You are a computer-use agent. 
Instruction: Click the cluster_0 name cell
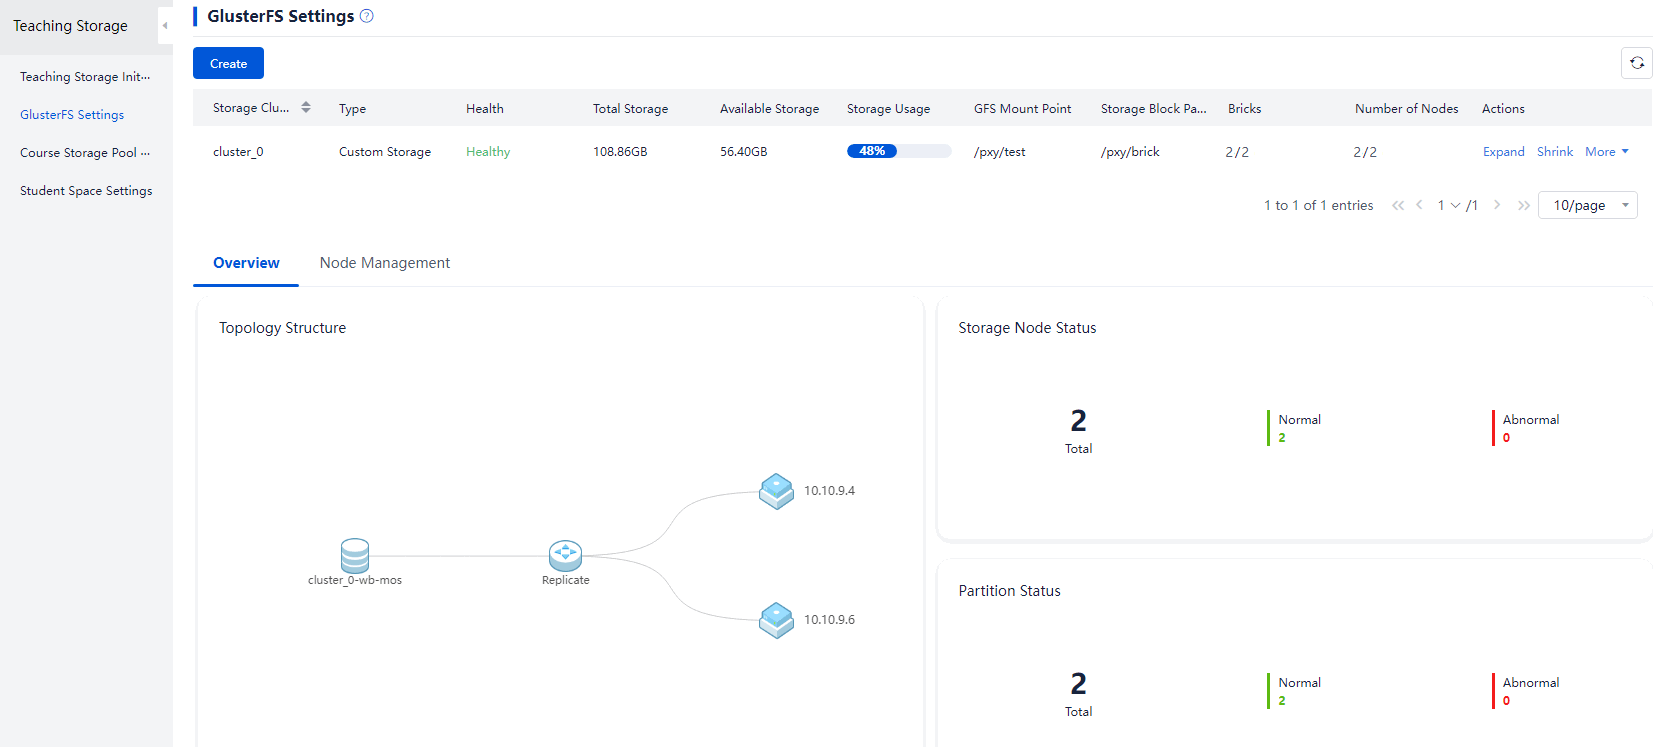pos(238,152)
